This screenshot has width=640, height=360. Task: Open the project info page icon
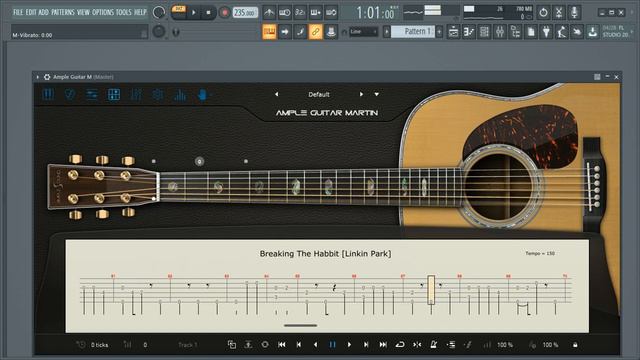pos(531,31)
